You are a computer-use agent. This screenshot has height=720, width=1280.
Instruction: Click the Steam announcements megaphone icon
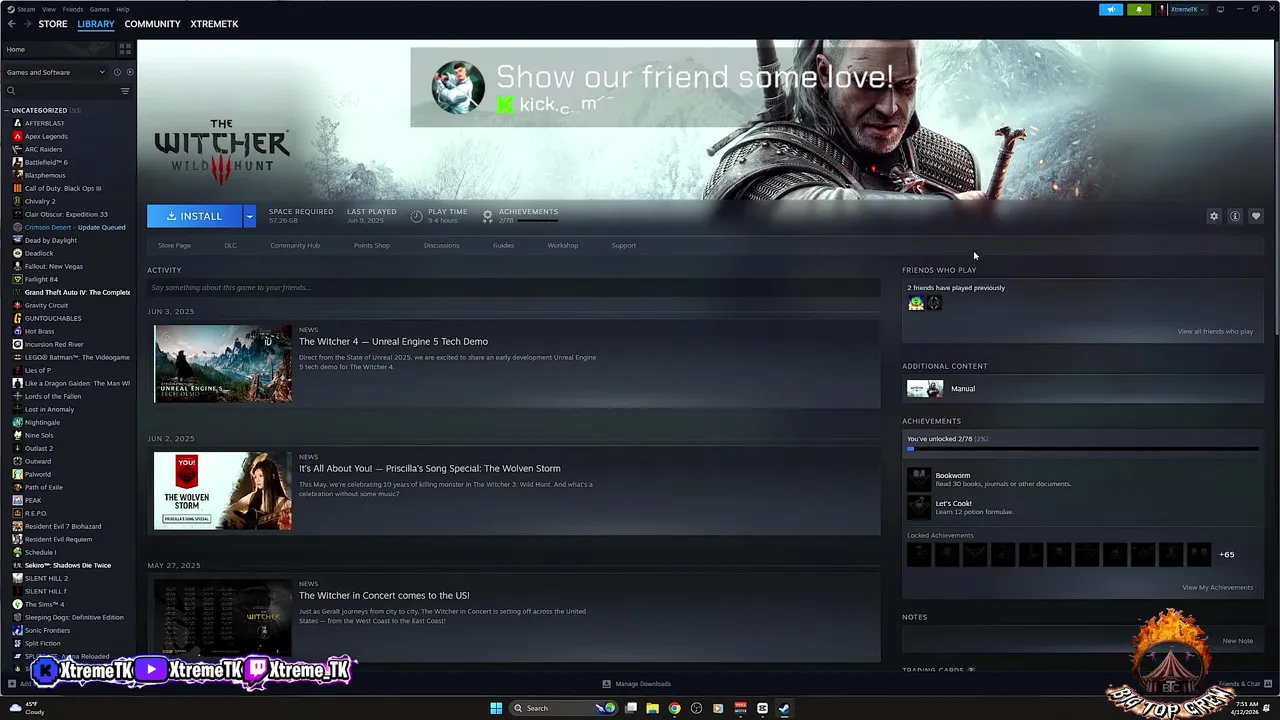pos(1111,9)
